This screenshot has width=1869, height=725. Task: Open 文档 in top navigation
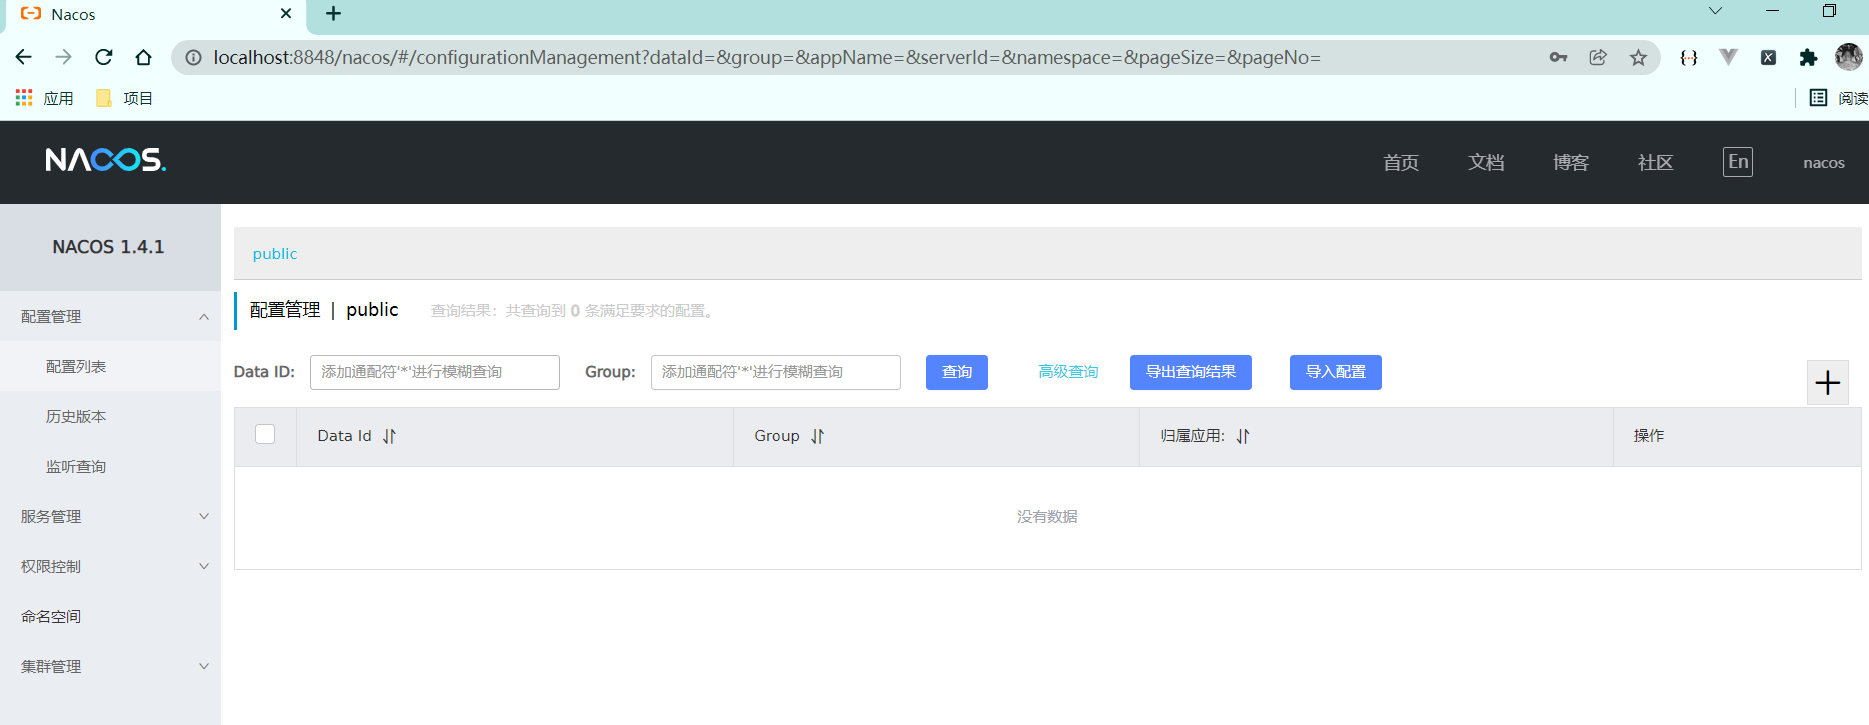[x=1486, y=163]
